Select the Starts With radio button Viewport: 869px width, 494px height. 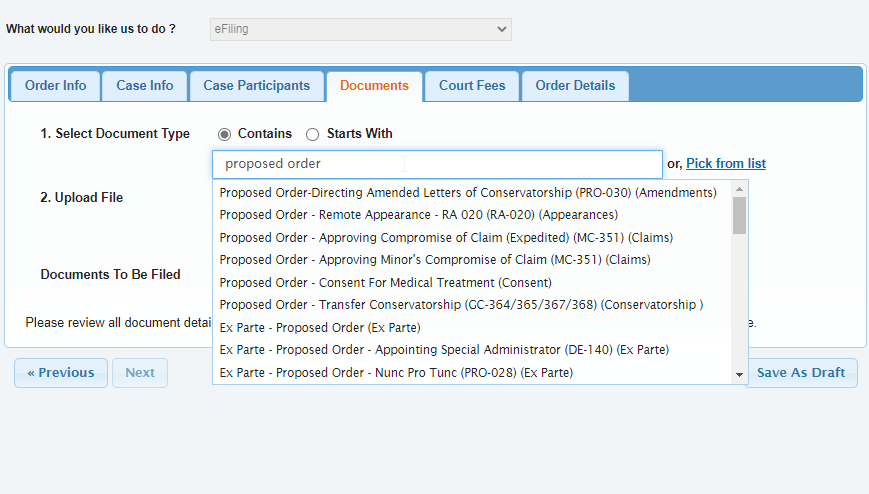click(313, 134)
